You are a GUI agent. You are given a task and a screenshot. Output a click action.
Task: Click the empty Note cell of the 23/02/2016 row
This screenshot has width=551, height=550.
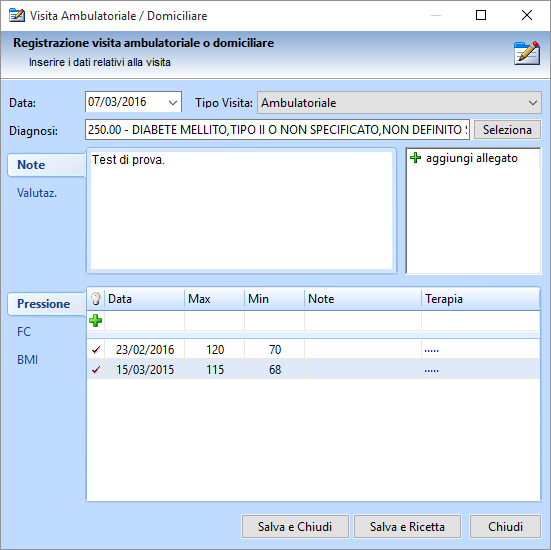pos(363,350)
